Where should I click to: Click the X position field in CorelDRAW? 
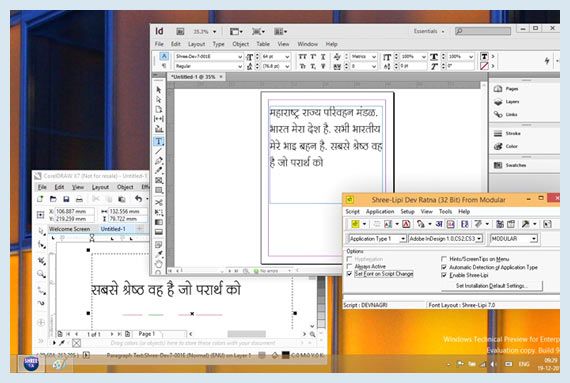[74, 211]
